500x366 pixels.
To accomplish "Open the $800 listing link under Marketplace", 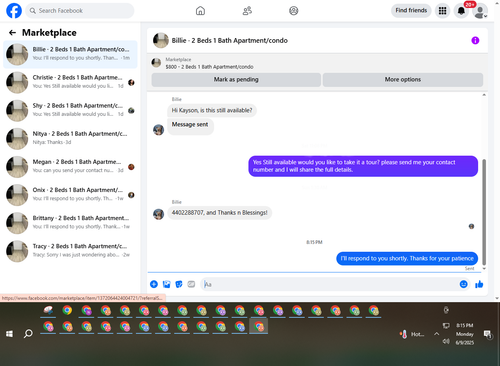I will [209, 67].
